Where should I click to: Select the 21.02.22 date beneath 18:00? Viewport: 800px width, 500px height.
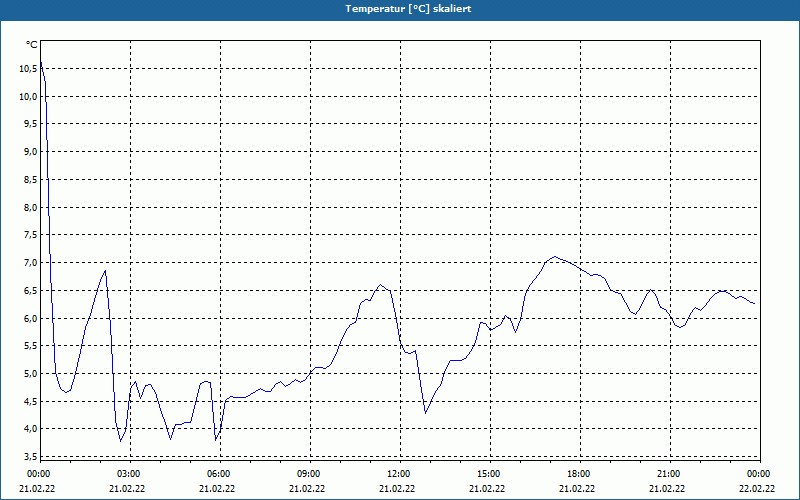577,489
